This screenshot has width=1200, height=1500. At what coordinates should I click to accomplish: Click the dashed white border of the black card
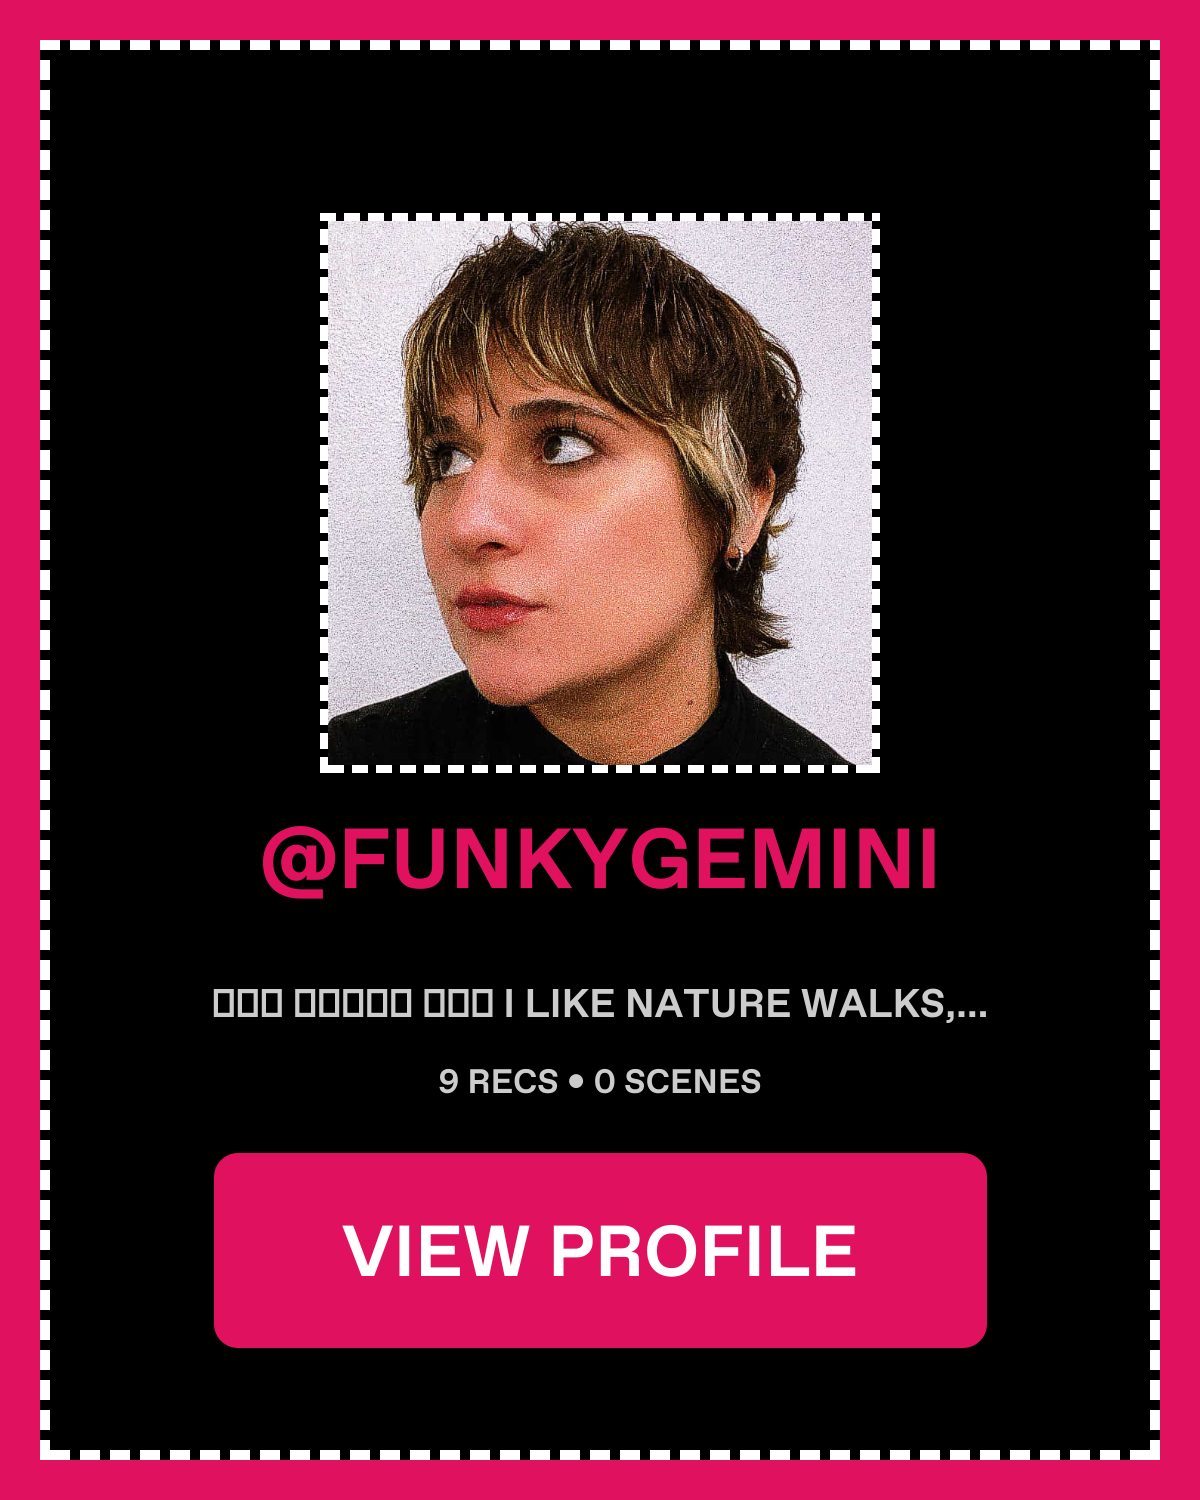tap(600, 45)
